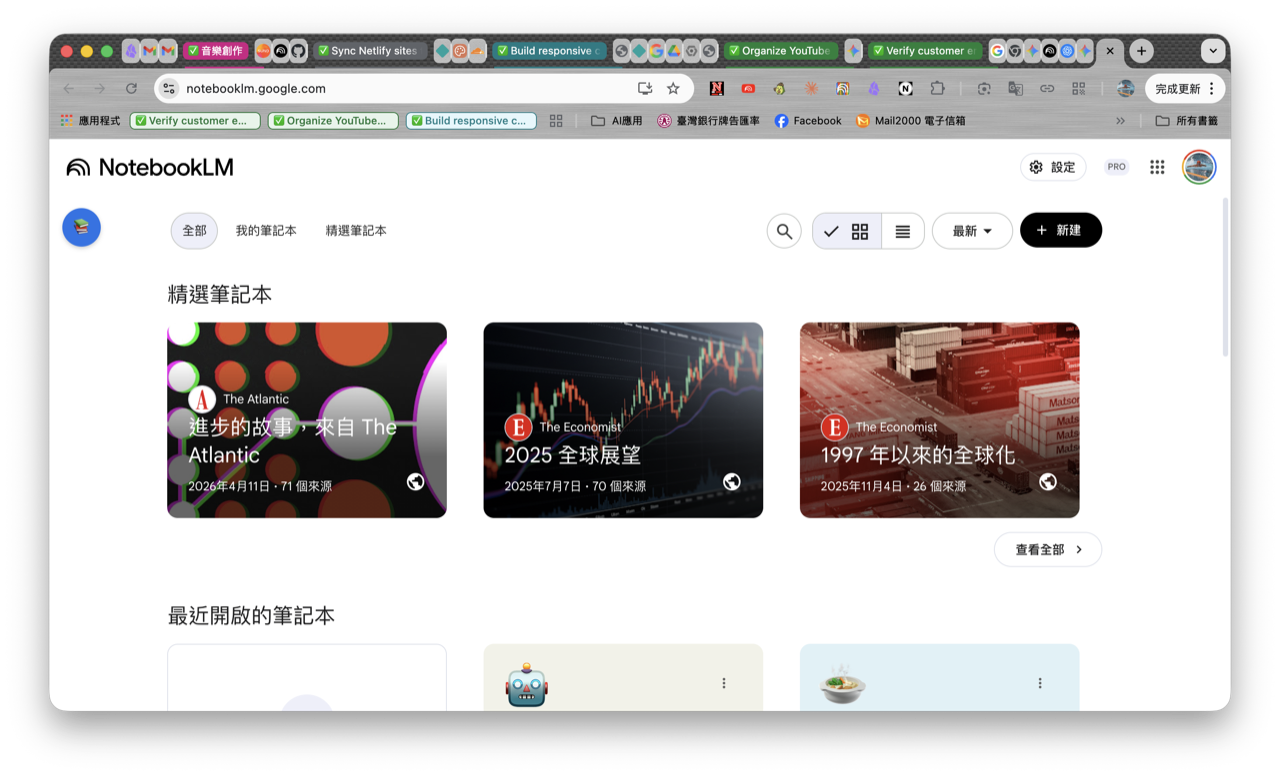Click the 完成更新 update button
1280x776 pixels.
pyautogui.click(x=1185, y=88)
